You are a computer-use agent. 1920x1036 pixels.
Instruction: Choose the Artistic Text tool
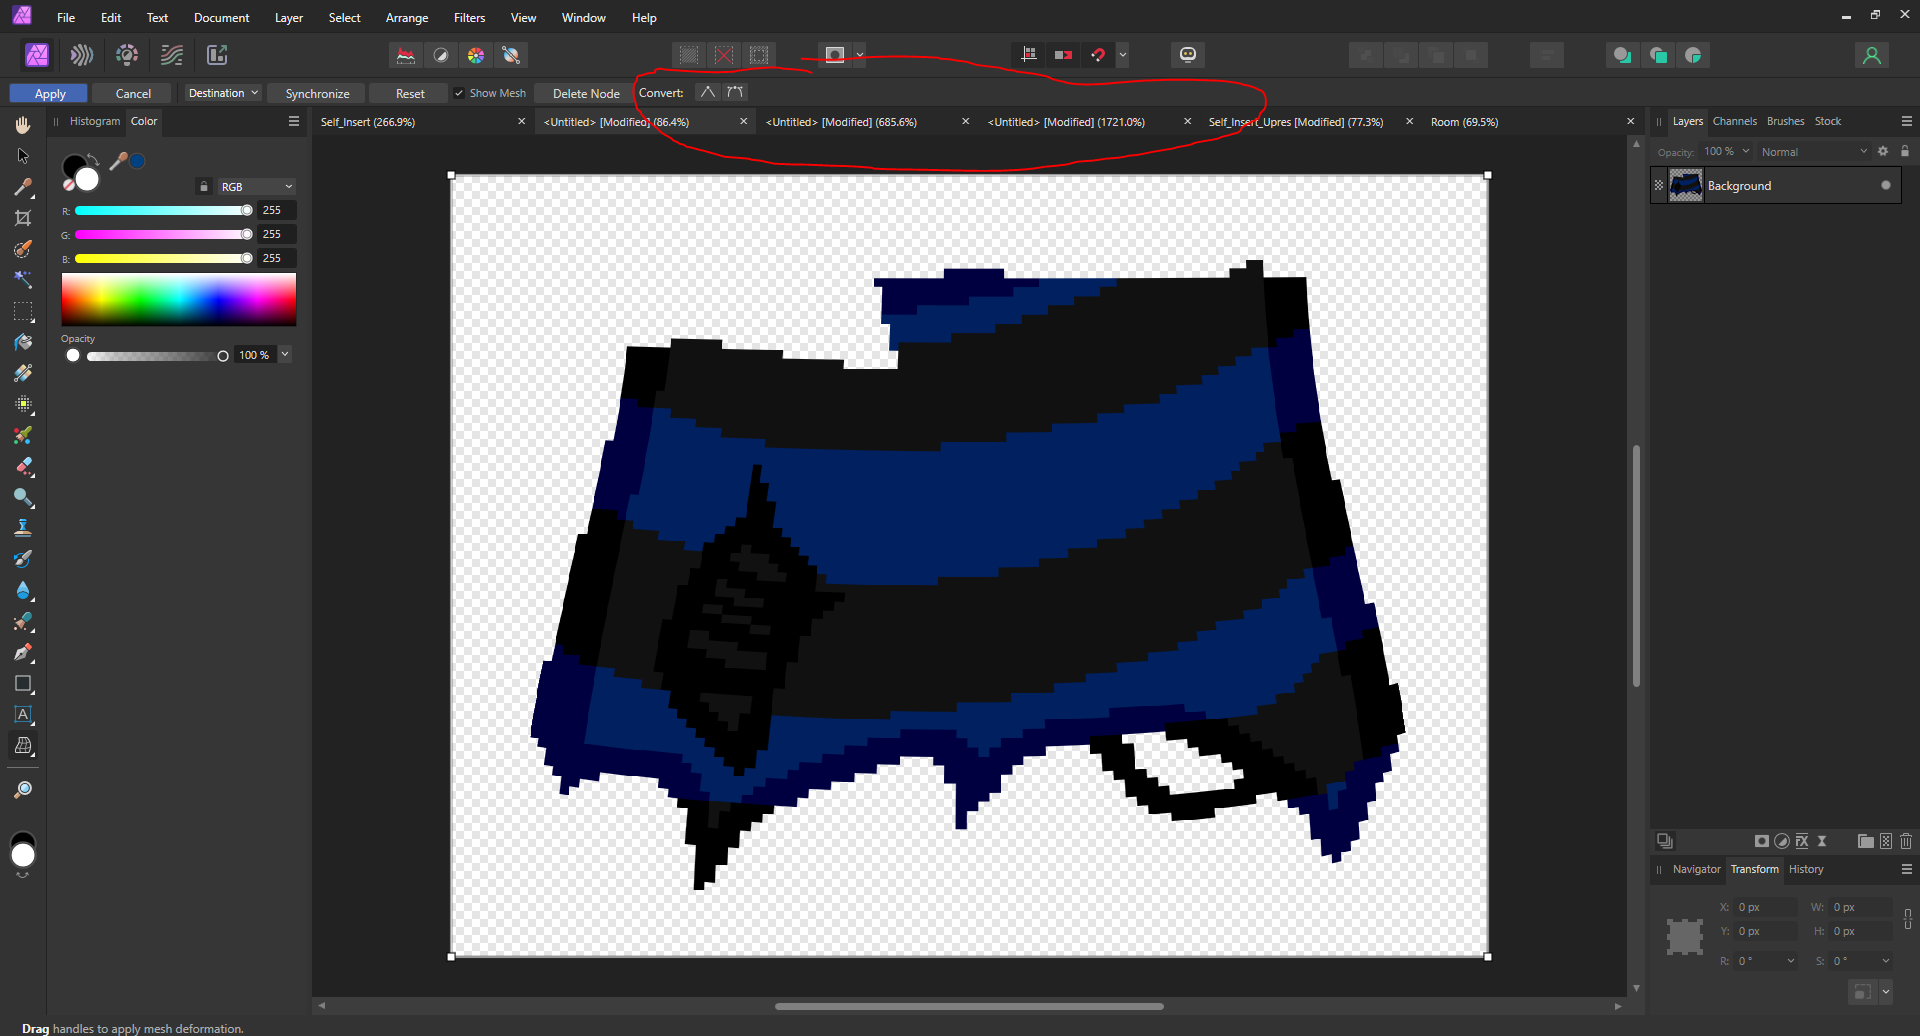pos(23,715)
